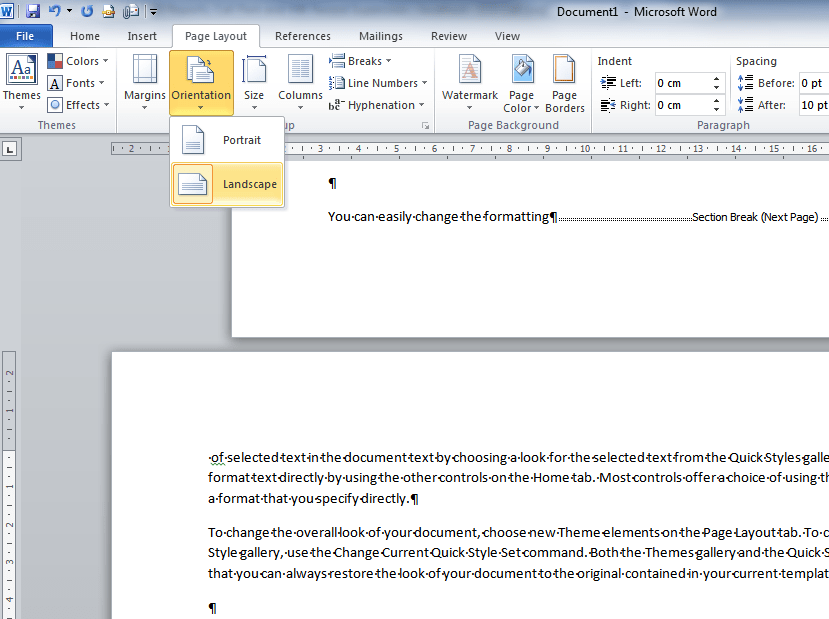Open the Hyphenation options
This screenshot has height=619, width=829.
pyautogui.click(x=377, y=104)
